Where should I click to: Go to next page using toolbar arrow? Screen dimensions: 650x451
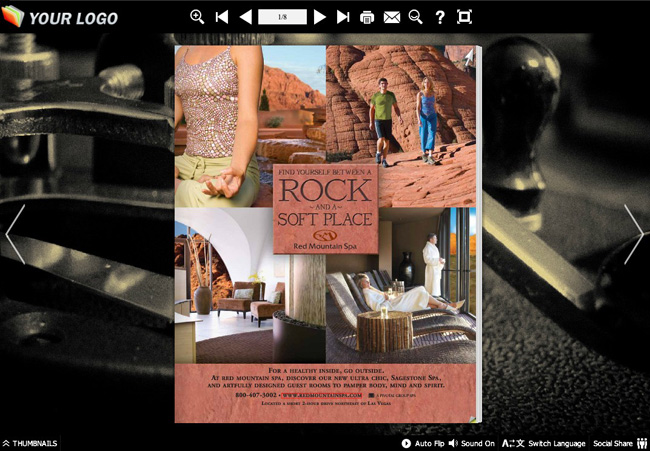click(320, 17)
